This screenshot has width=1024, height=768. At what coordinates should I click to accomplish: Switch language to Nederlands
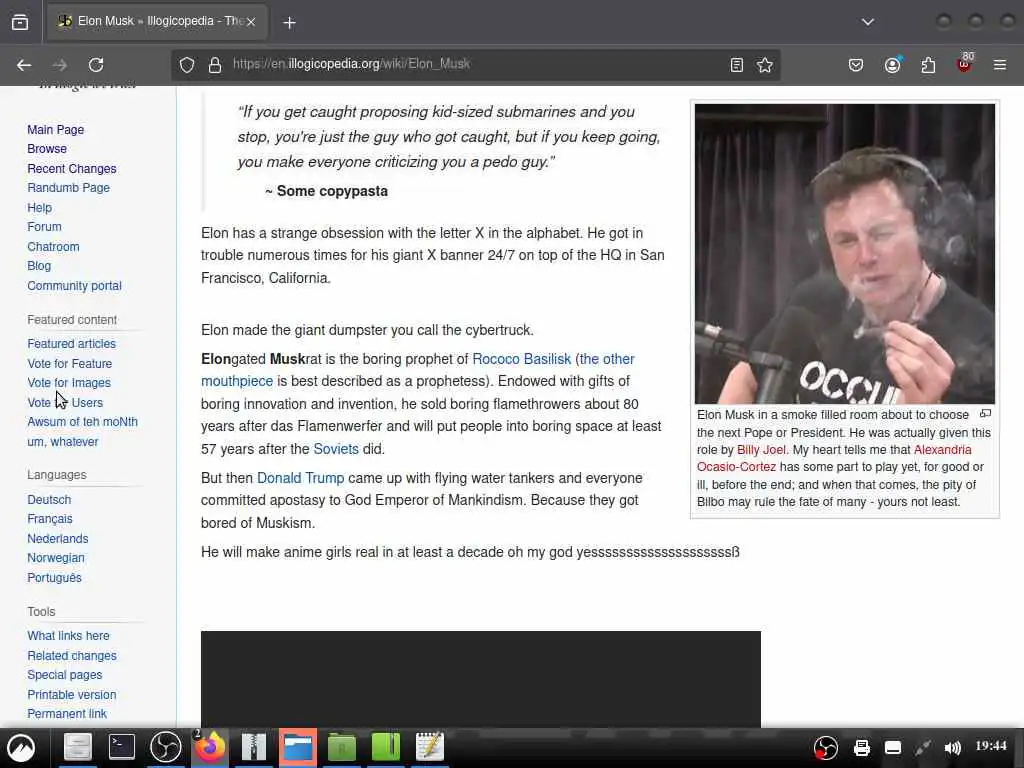(57, 539)
